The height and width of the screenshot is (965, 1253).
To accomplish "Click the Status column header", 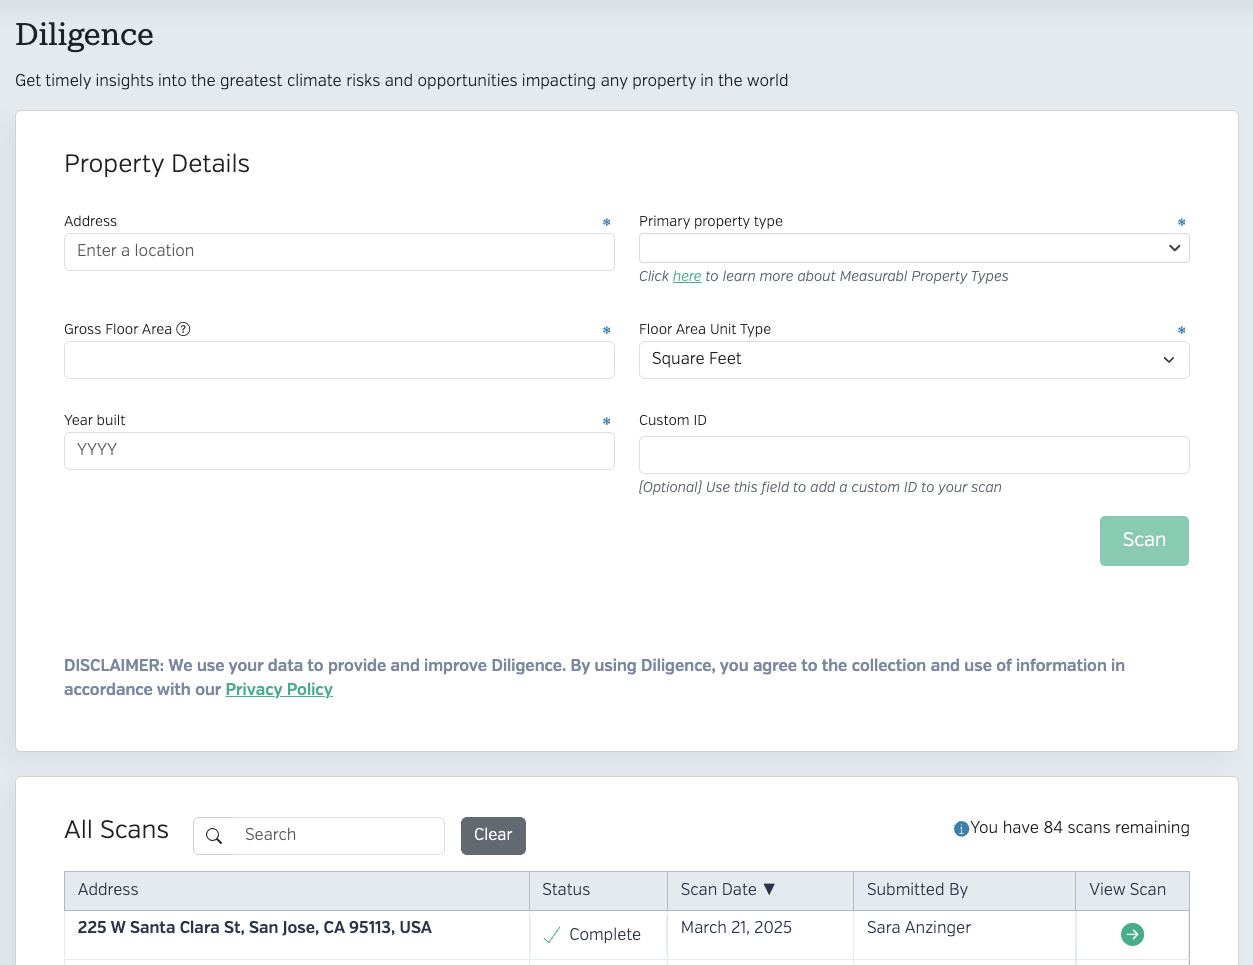I will (x=598, y=890).
